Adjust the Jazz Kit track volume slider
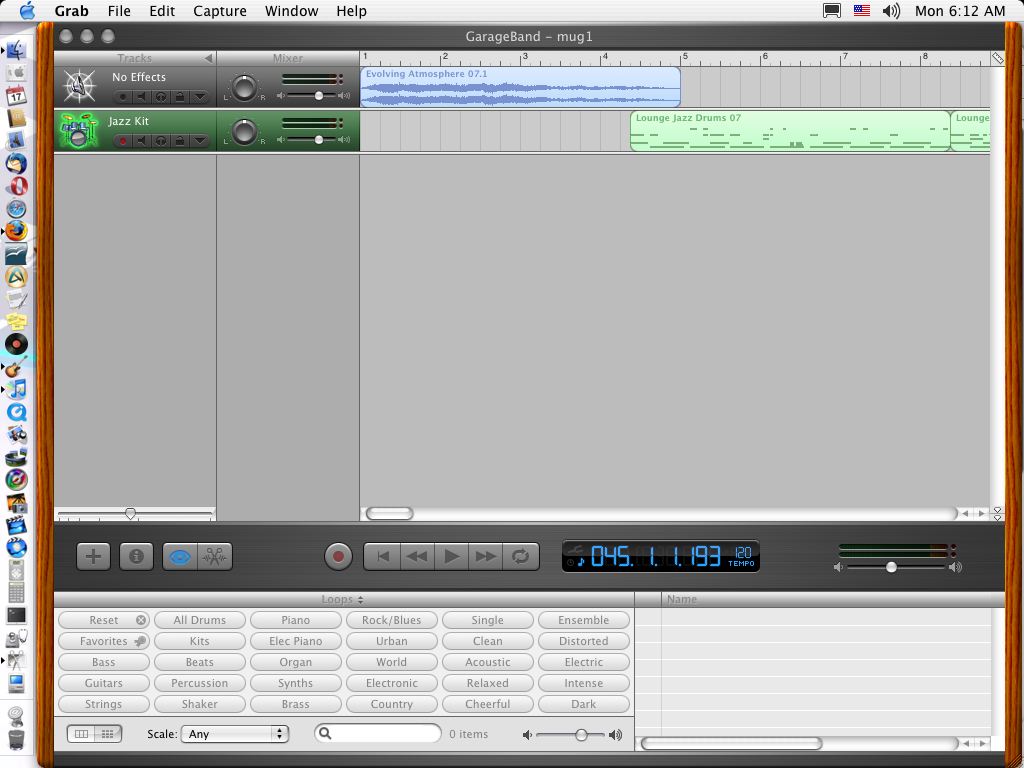Viewport: 1024px width, 768px height. [319, 139]
